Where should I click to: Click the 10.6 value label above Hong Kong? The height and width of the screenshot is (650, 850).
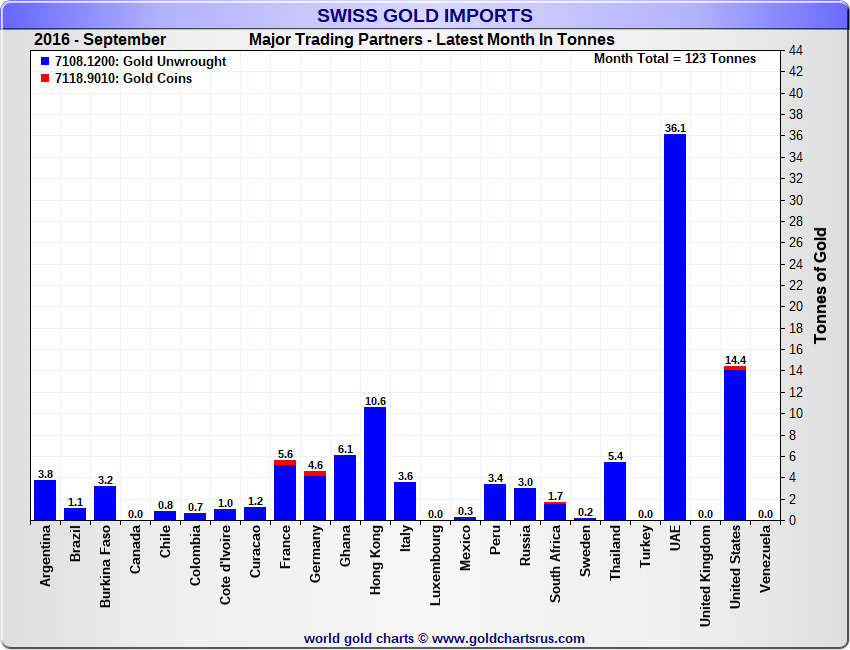375,401
